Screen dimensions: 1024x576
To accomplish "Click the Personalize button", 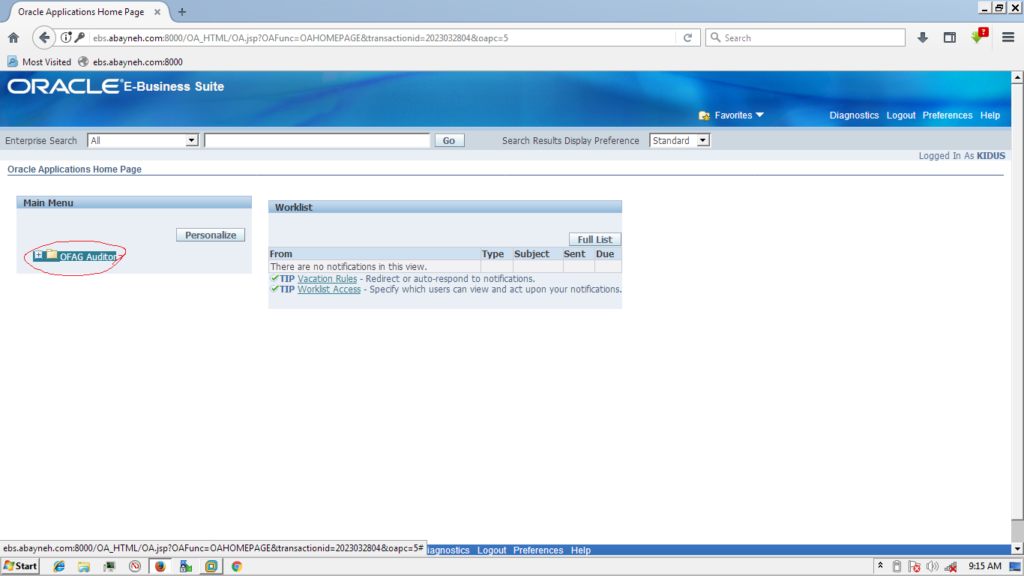I will [x=210, y=235].
